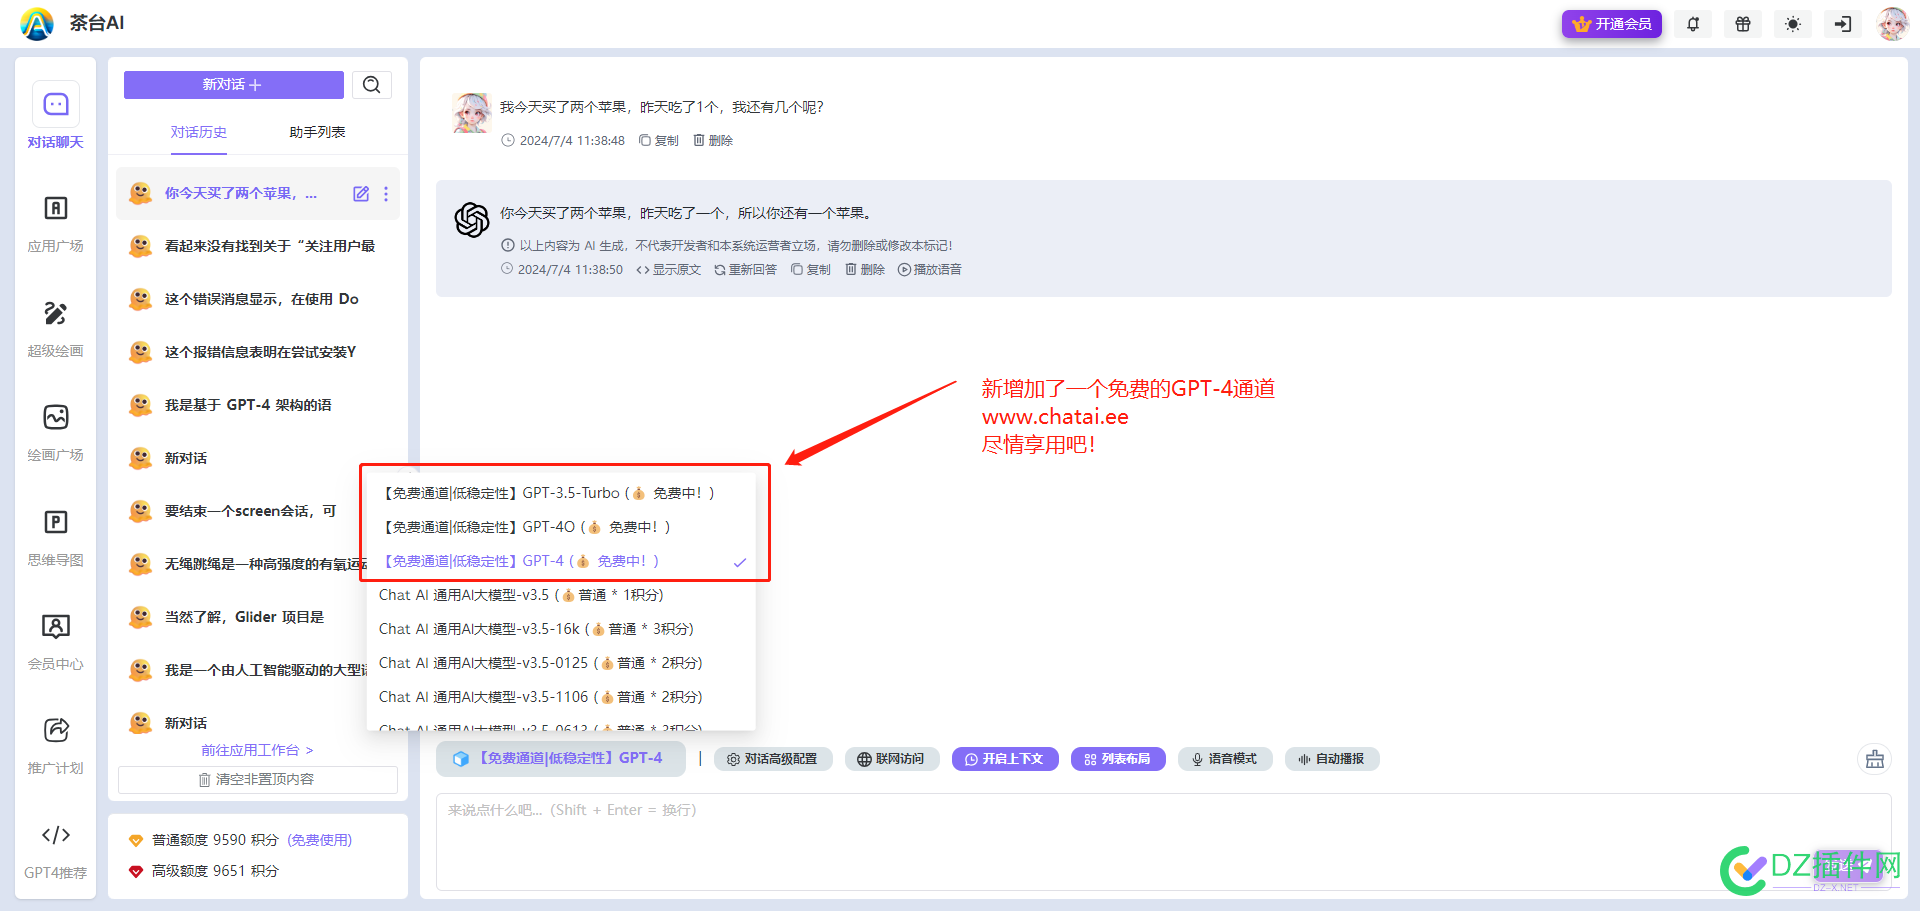Open the 对话聊天 chat section
Image resolution: width=1920 pixels, height=911 pixels.
(x=56, y=116)
